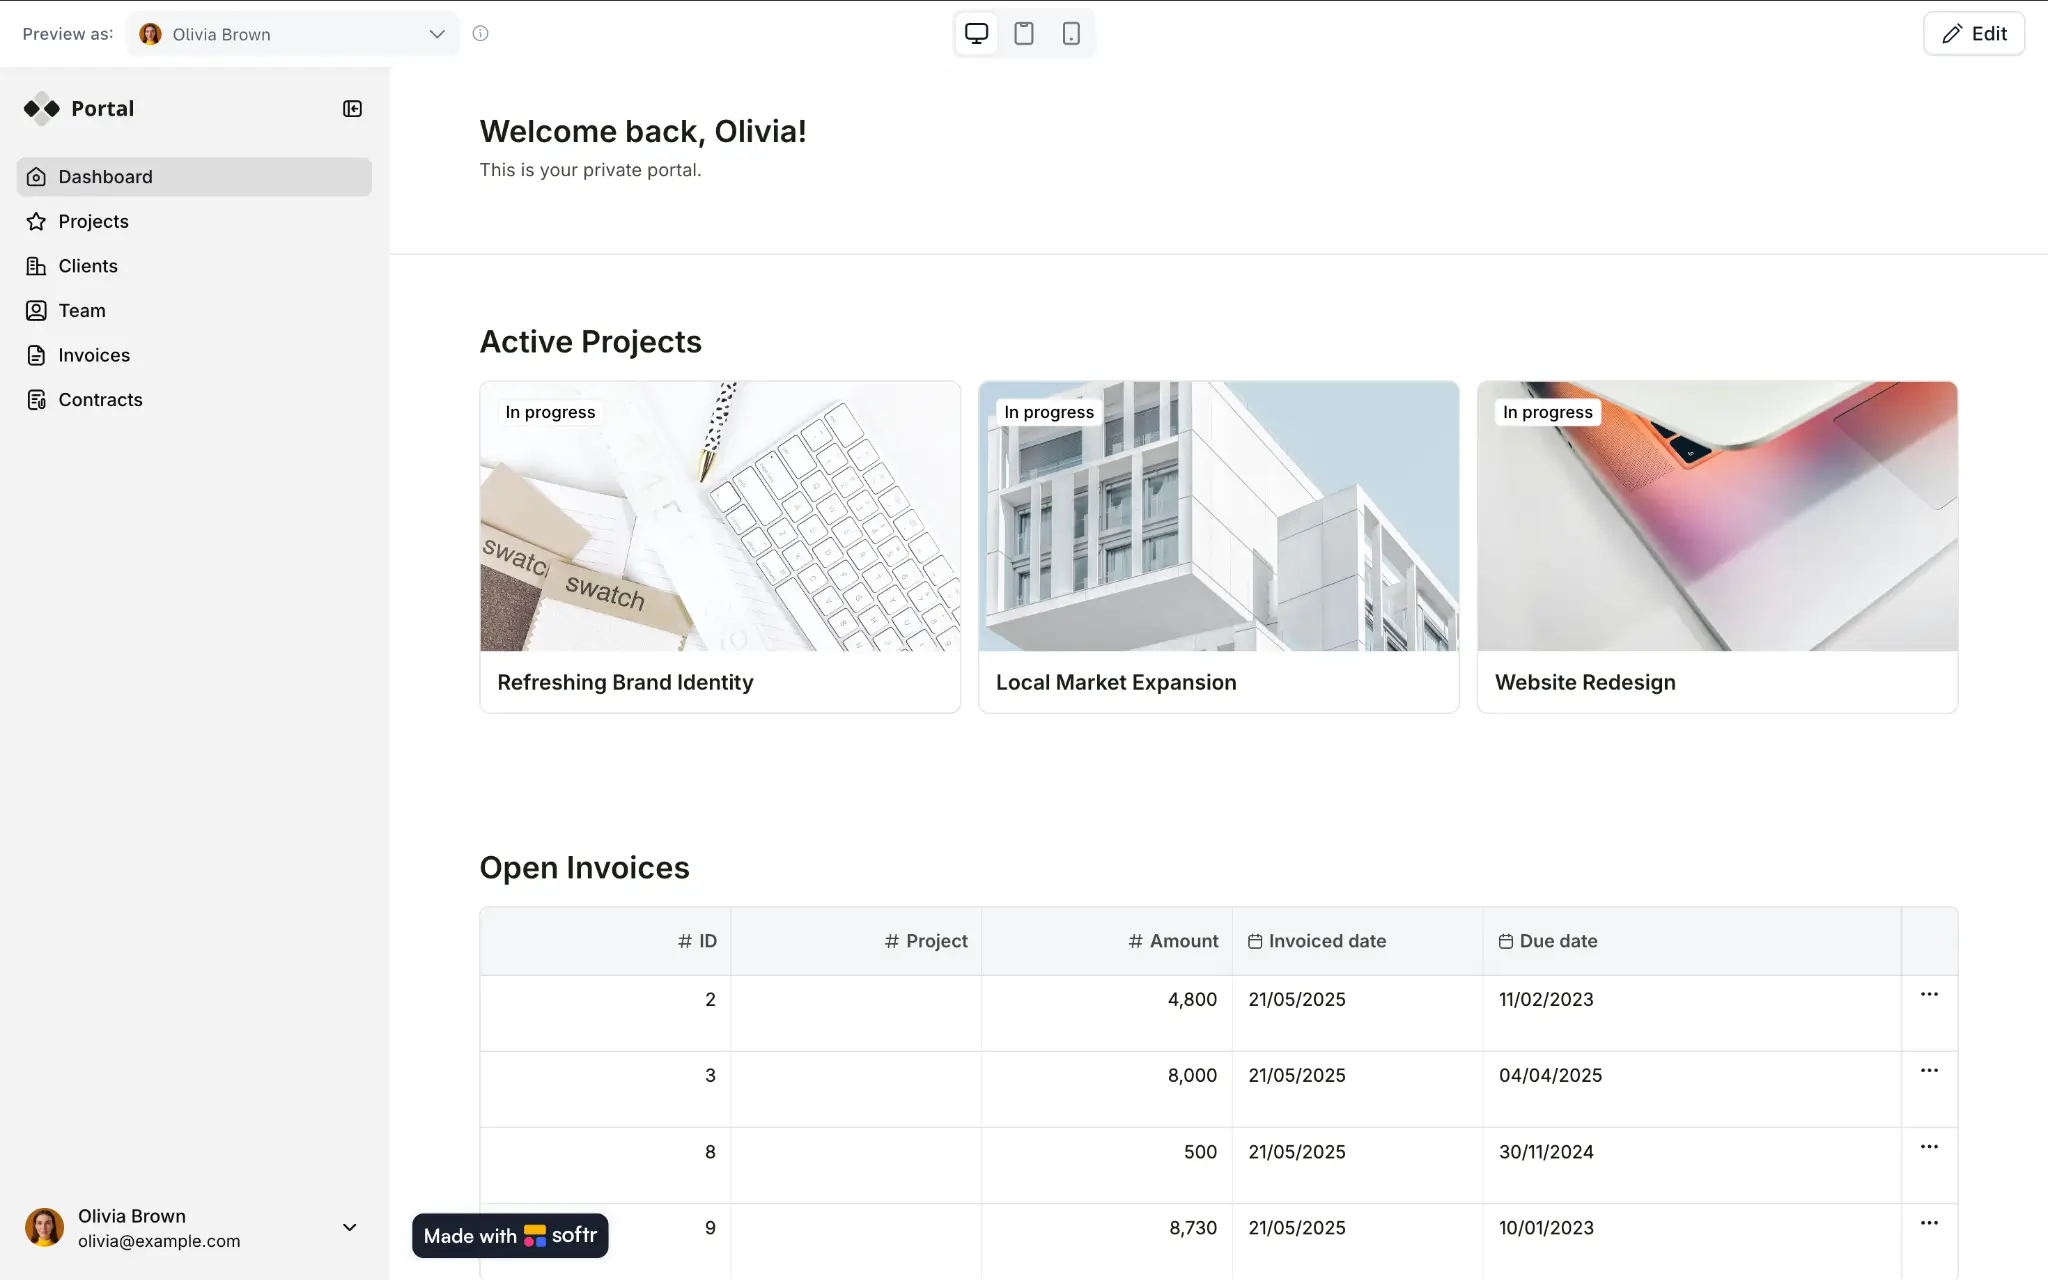Open the Website Redesign project image
This screenshot has height=1280, width=2048.
click(1717, 516)
